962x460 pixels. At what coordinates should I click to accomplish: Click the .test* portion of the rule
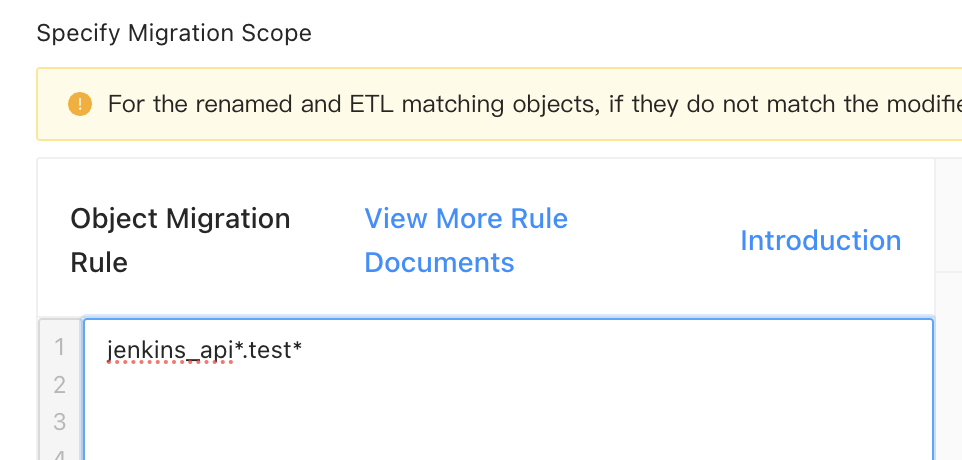coord(270,349)
